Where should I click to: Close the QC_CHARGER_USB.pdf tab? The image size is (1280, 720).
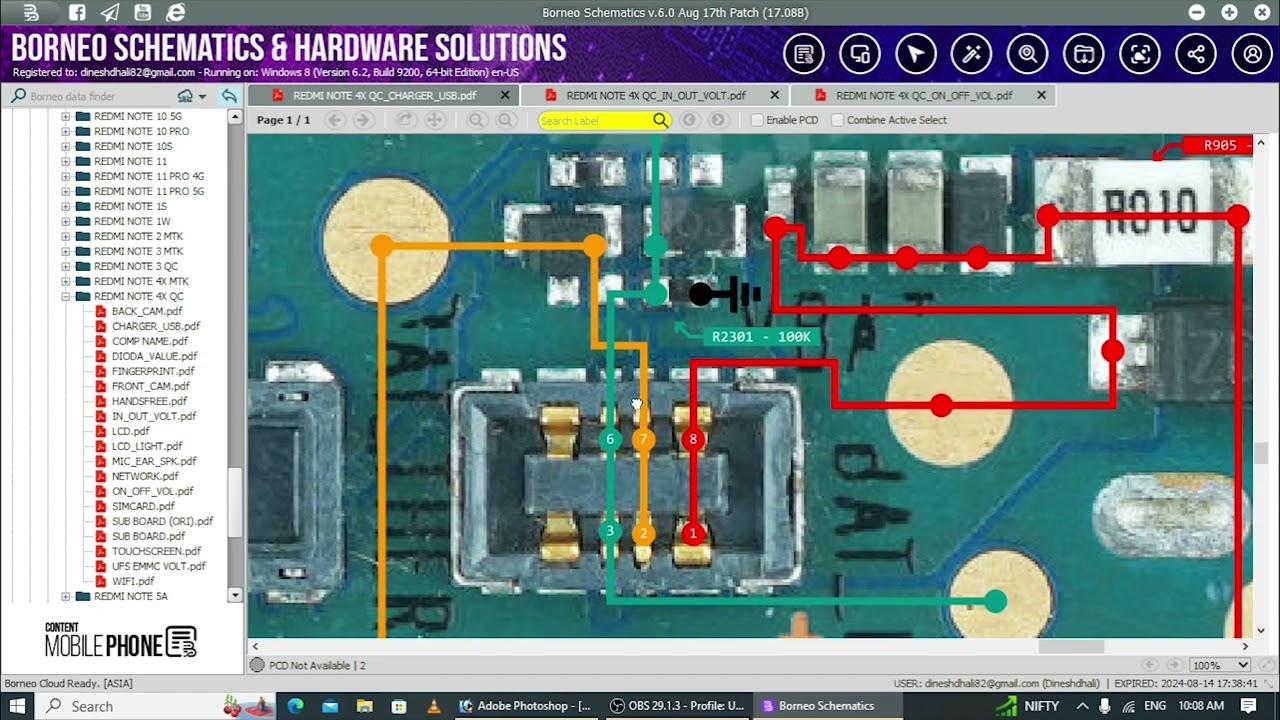[x=505, y=95]
